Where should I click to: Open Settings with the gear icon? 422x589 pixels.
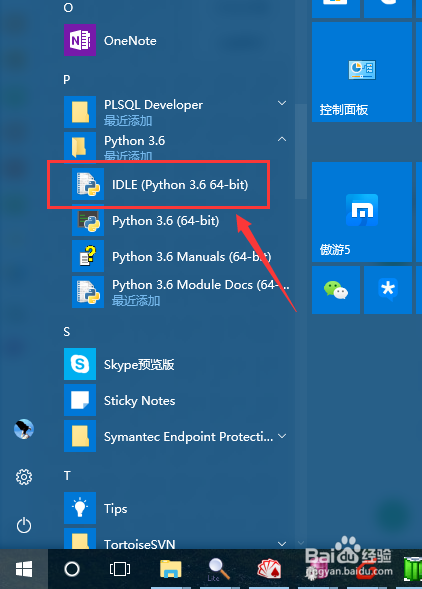click(x=24, y=477)
